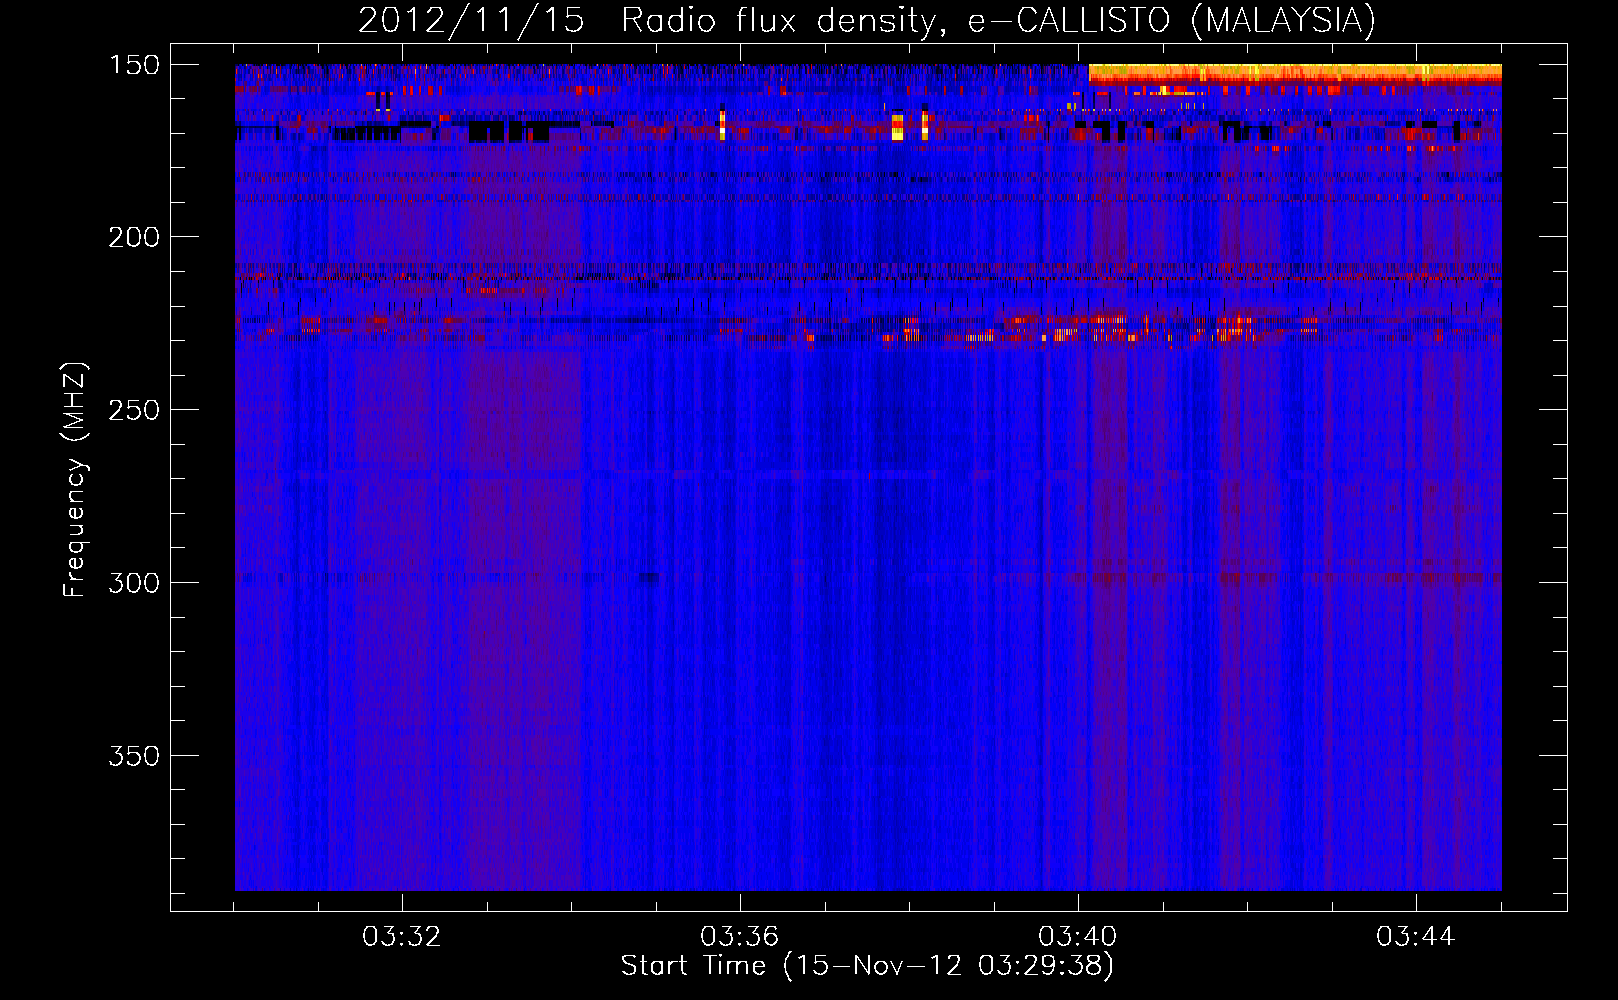Click the 150 frequency tick label
Image resolution: width=1618 pixels, height=1000 pixels.
[134, 65]
